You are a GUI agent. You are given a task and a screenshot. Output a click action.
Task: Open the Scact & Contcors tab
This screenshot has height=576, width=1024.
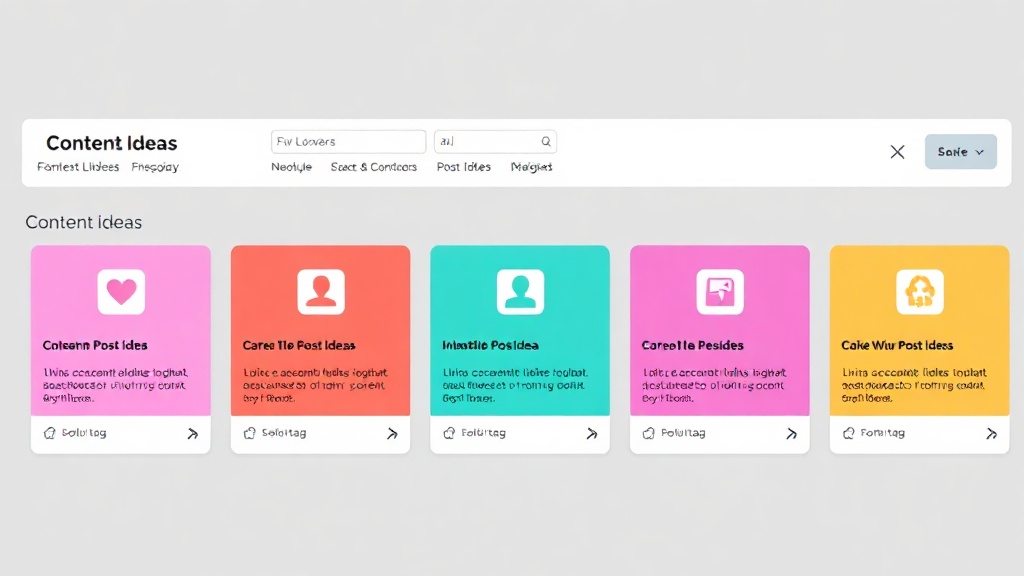click(374, 167)
